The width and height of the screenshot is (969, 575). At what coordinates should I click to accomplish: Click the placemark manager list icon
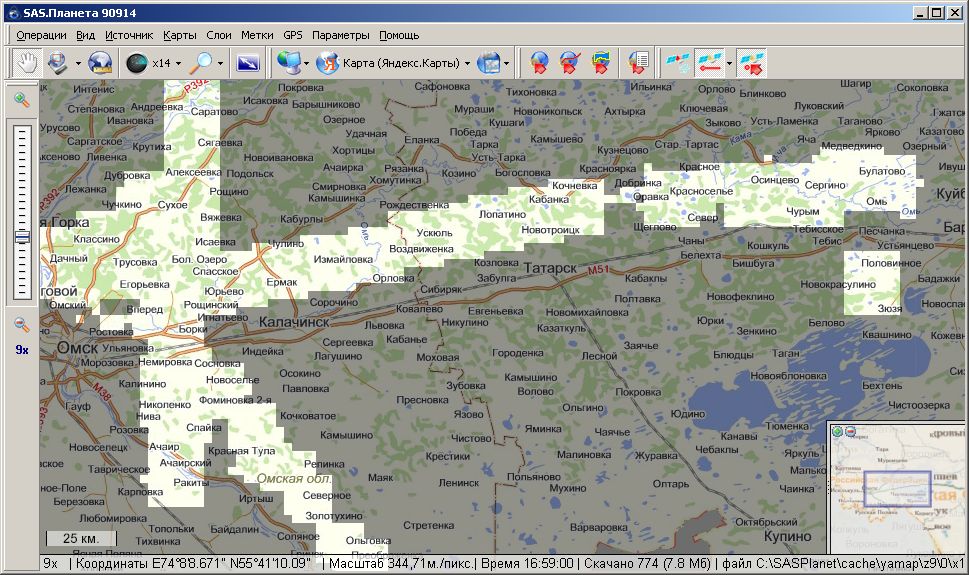[638, 63]
